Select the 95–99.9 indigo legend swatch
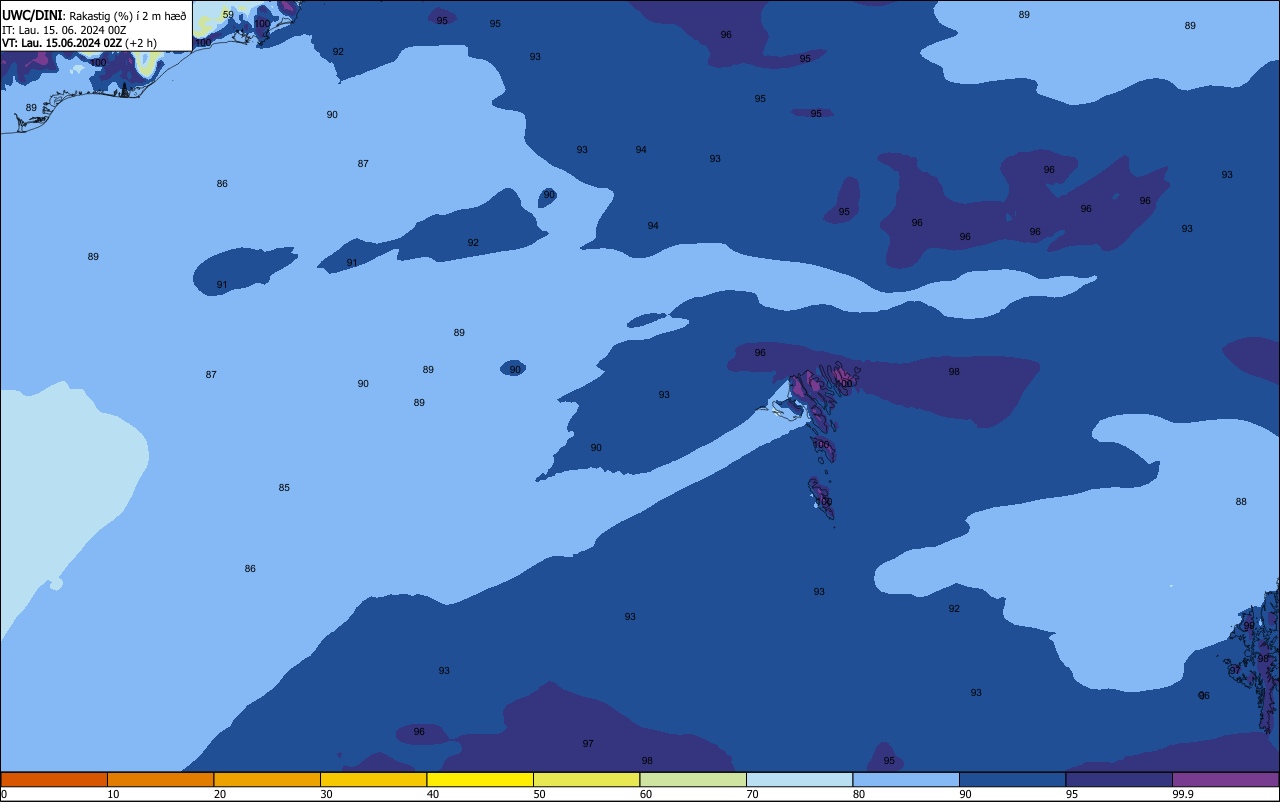The height and width of the screenshot is (802, 1280). [x=1119, y=779]
